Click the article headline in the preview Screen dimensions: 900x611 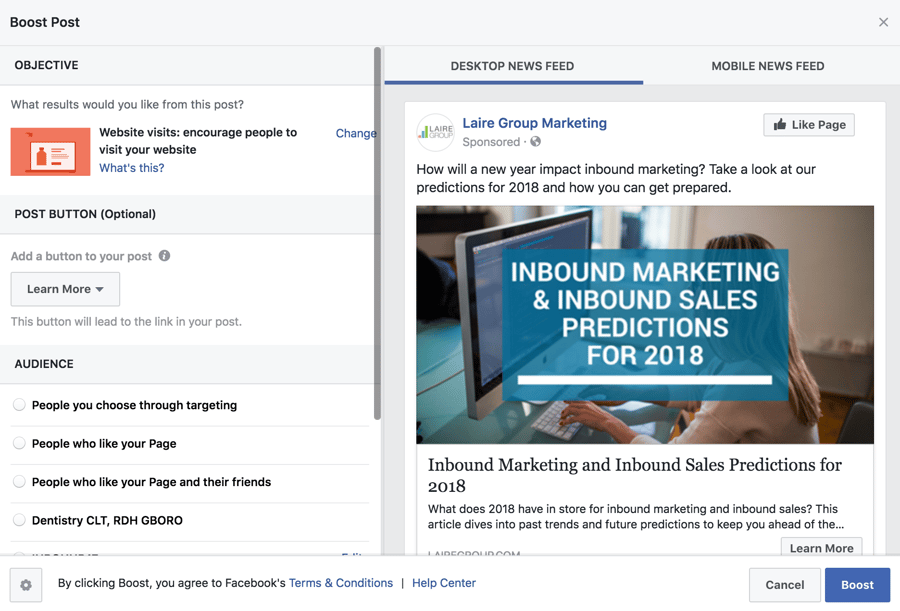(635, 475)
